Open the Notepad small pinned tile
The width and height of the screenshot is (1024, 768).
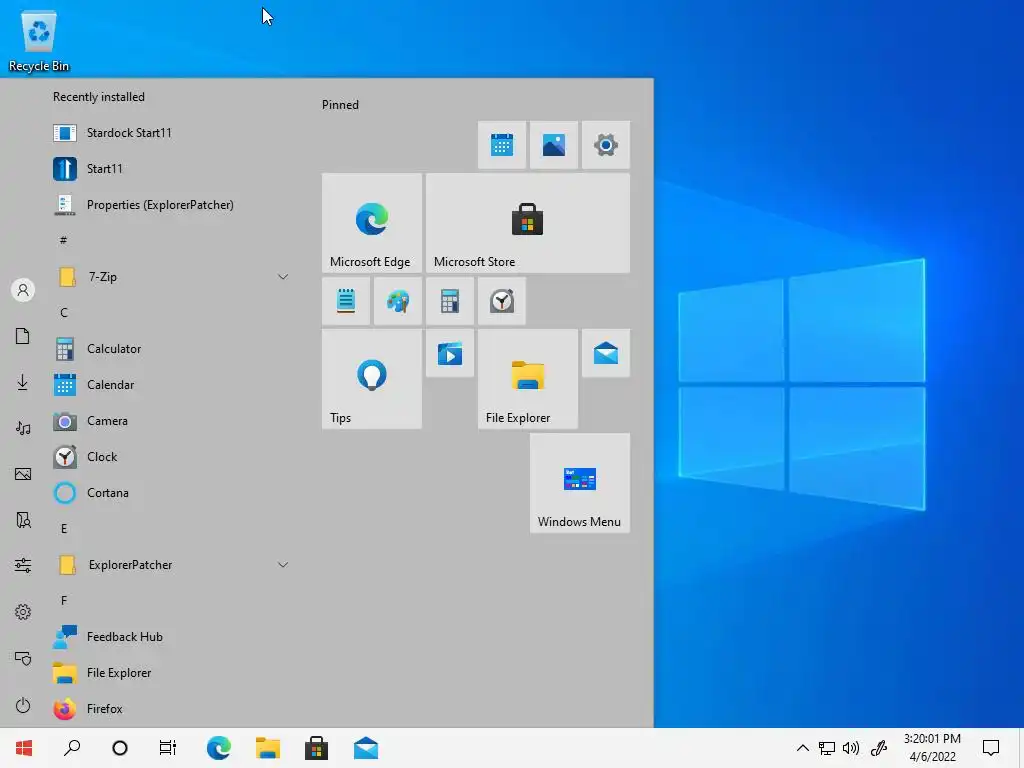[x=345, y=301]
